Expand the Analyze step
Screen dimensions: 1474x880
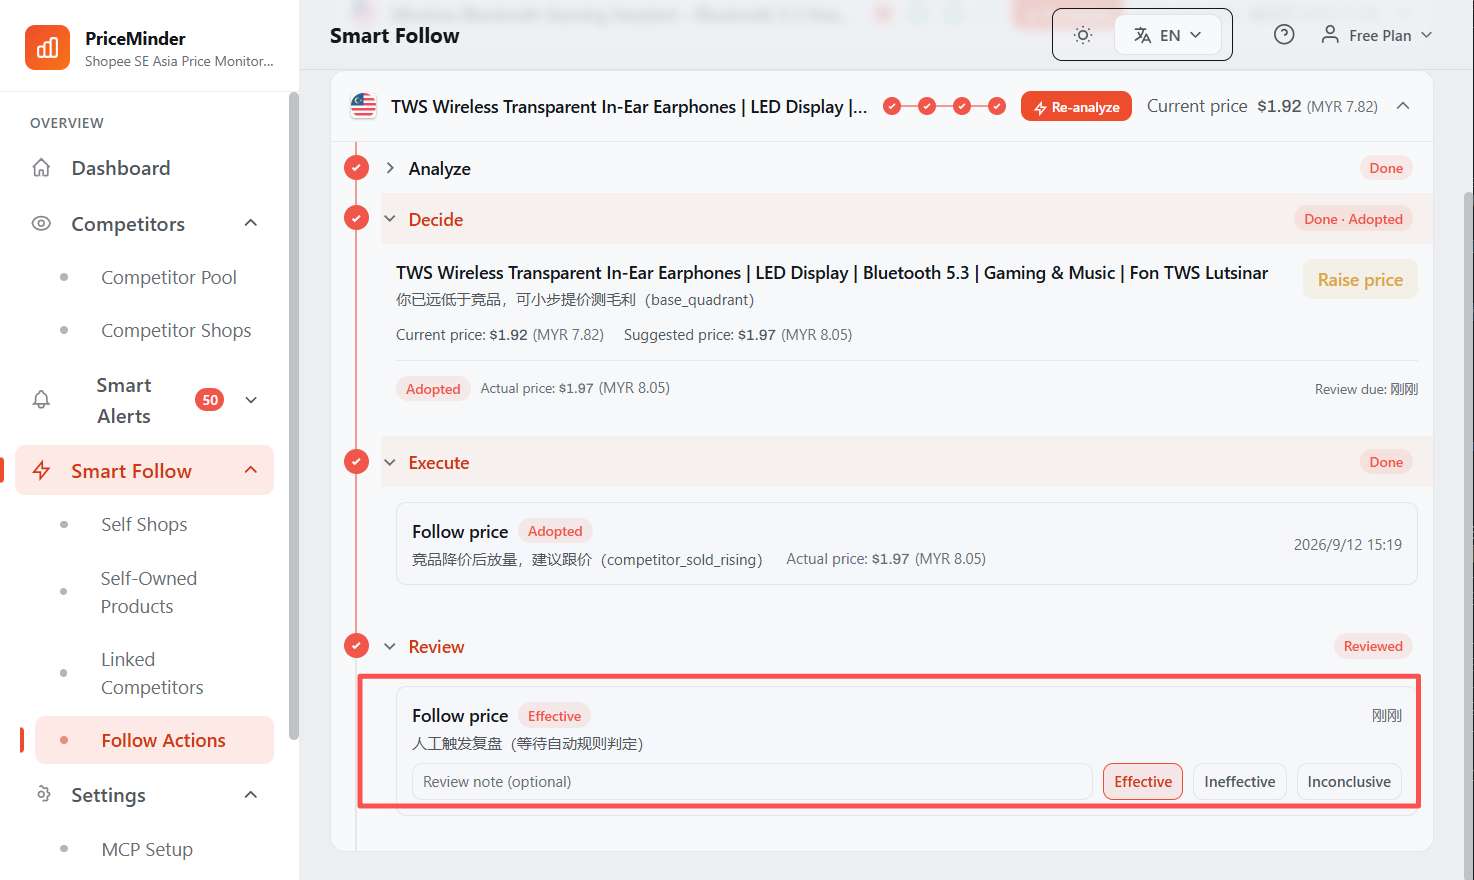(390, 168)
